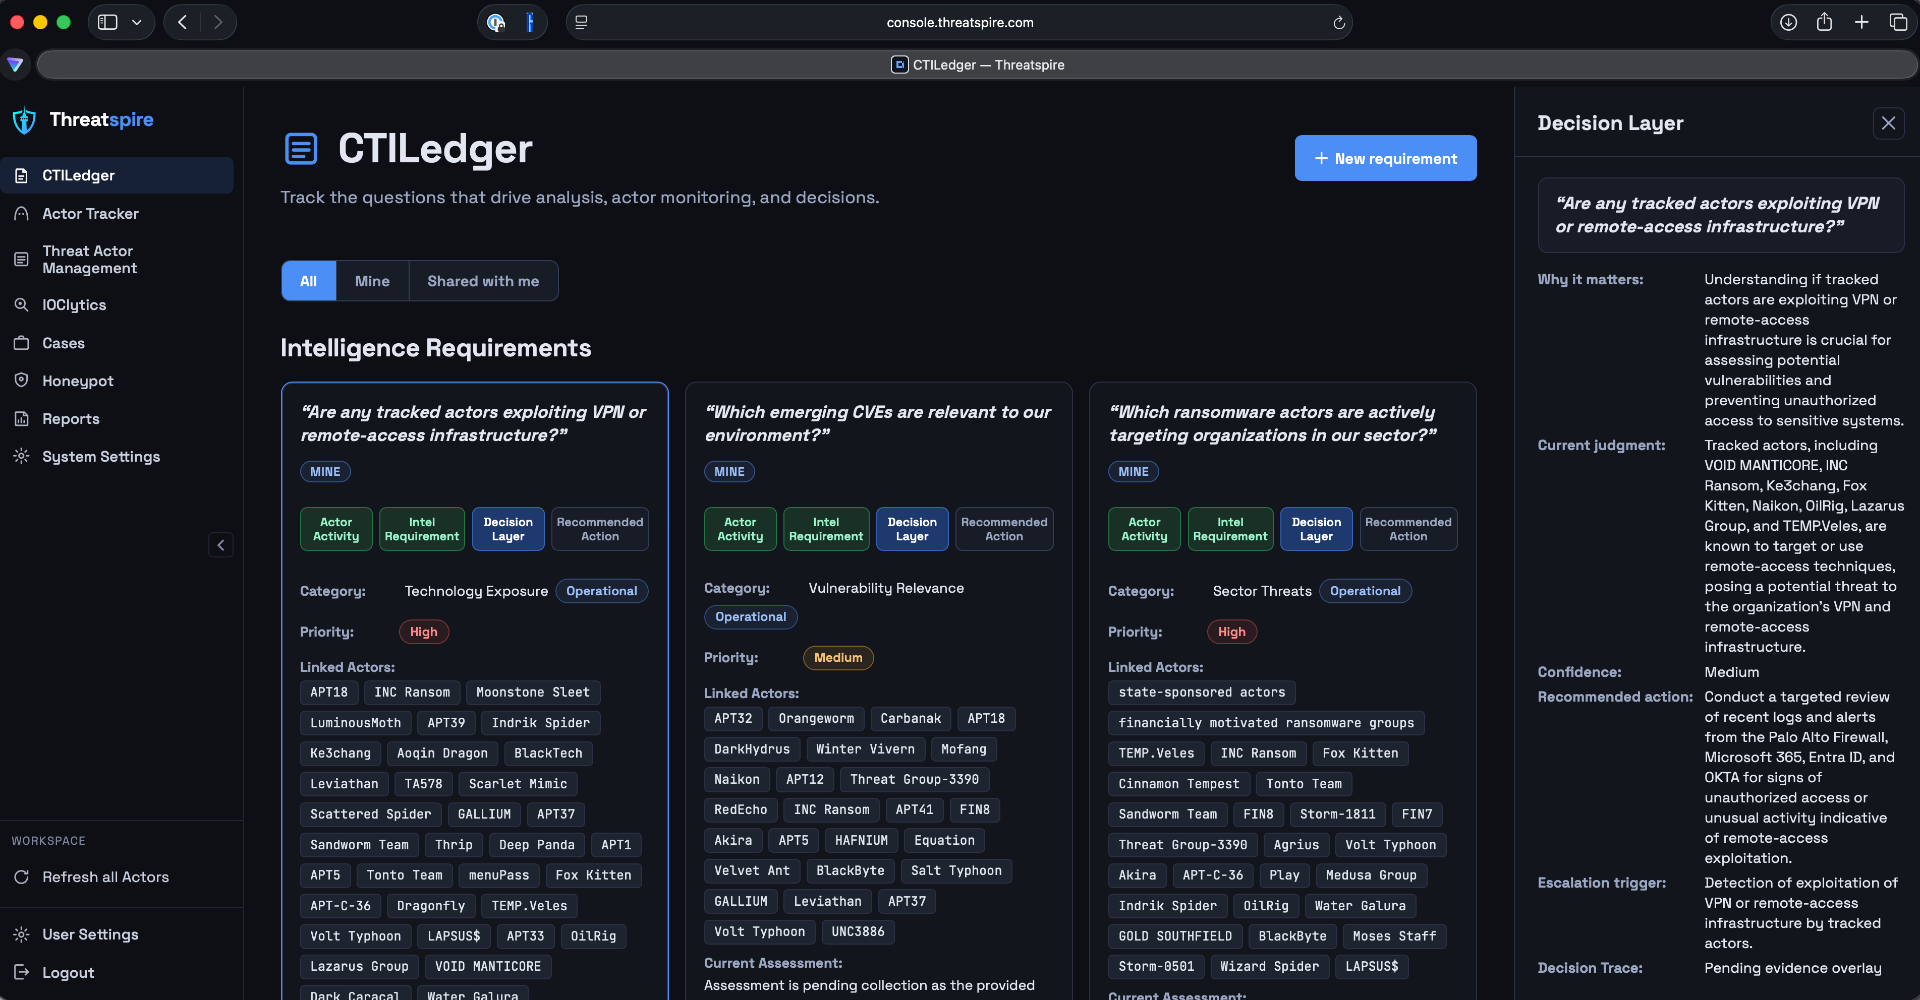The height and width of the screenshot is (1000, 1920).
Task: Open Recommended Action in VPN requirement card
Action: [600, 529]
